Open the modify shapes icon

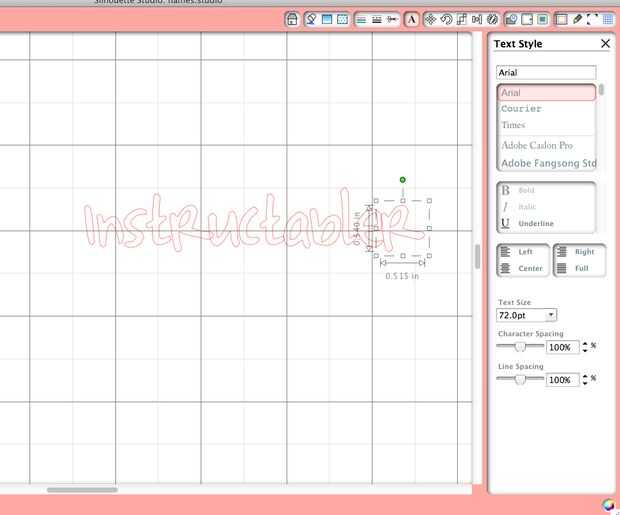512,19
